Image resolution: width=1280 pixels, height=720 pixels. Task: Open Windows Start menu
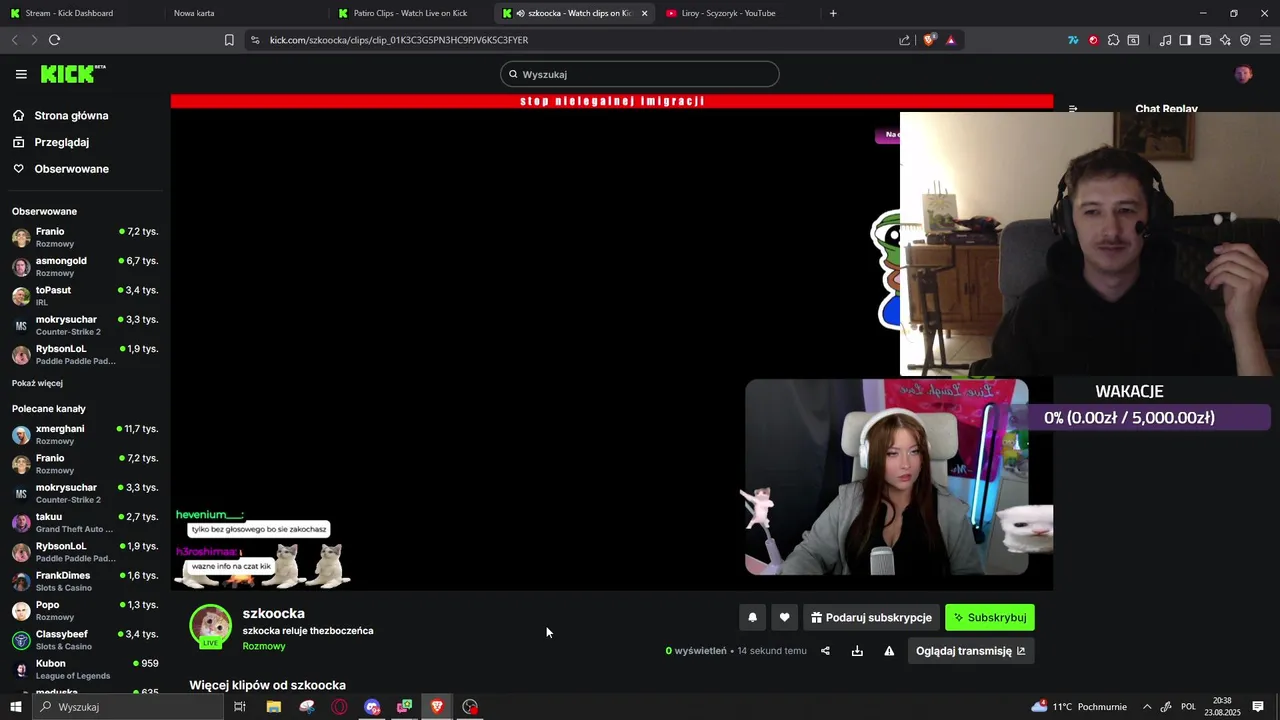15,707
